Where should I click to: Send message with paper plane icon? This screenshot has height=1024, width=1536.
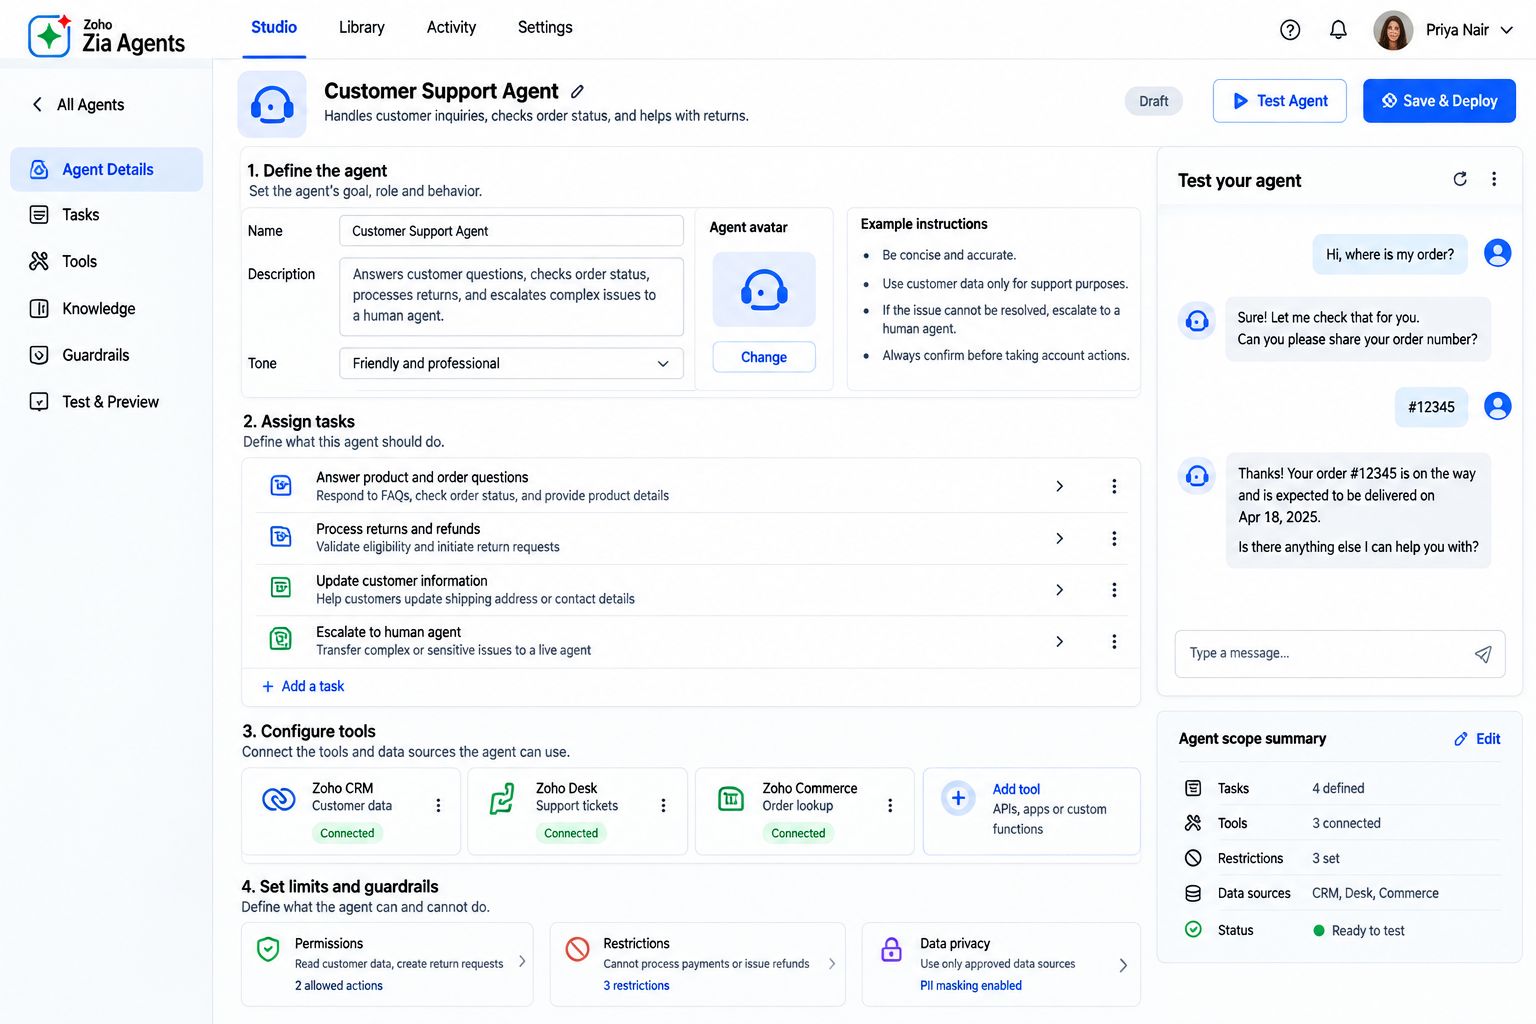1483,654
